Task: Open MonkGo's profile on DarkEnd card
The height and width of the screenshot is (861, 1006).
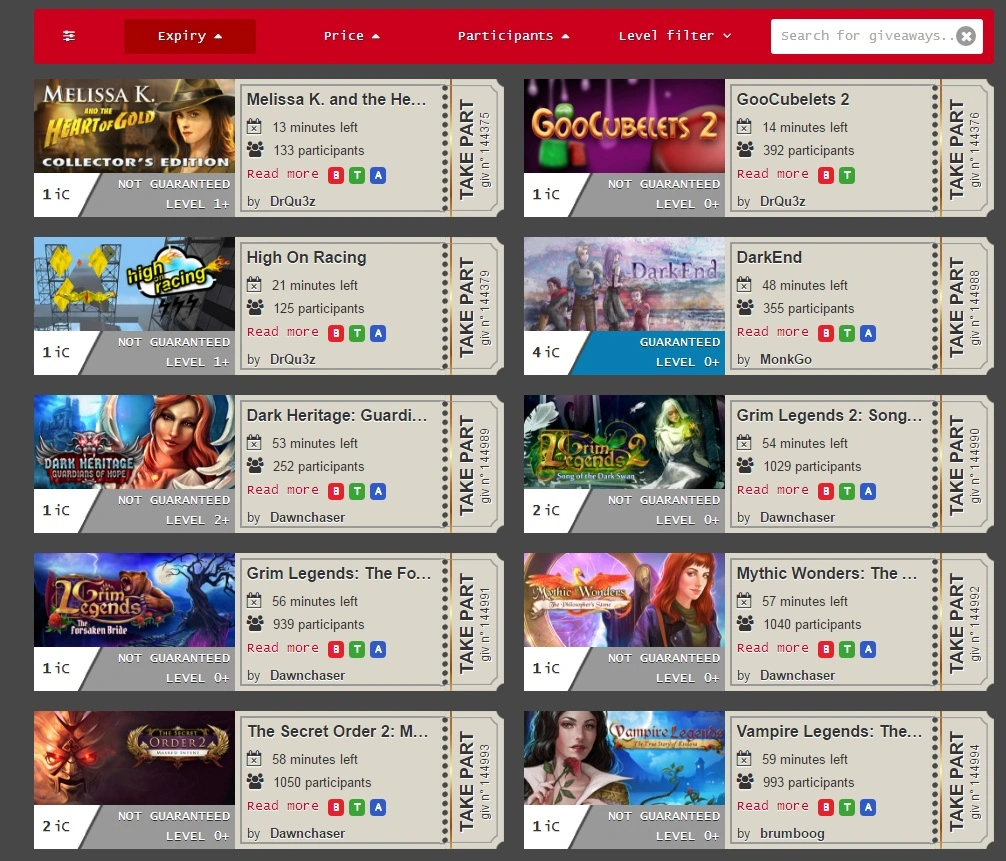Action: 786,359
